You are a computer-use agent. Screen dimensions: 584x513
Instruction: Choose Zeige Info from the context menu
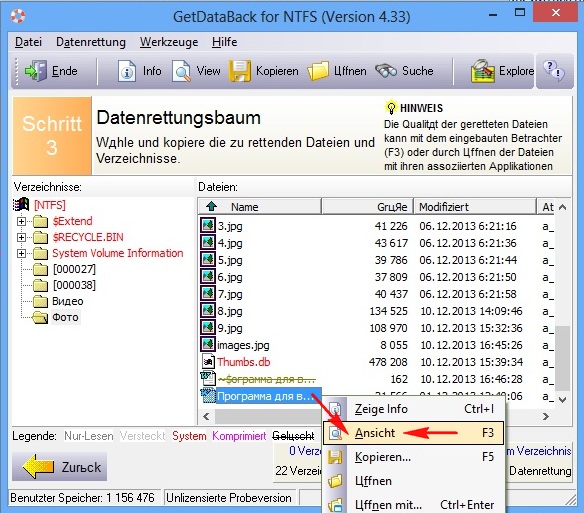pos(413,409)
